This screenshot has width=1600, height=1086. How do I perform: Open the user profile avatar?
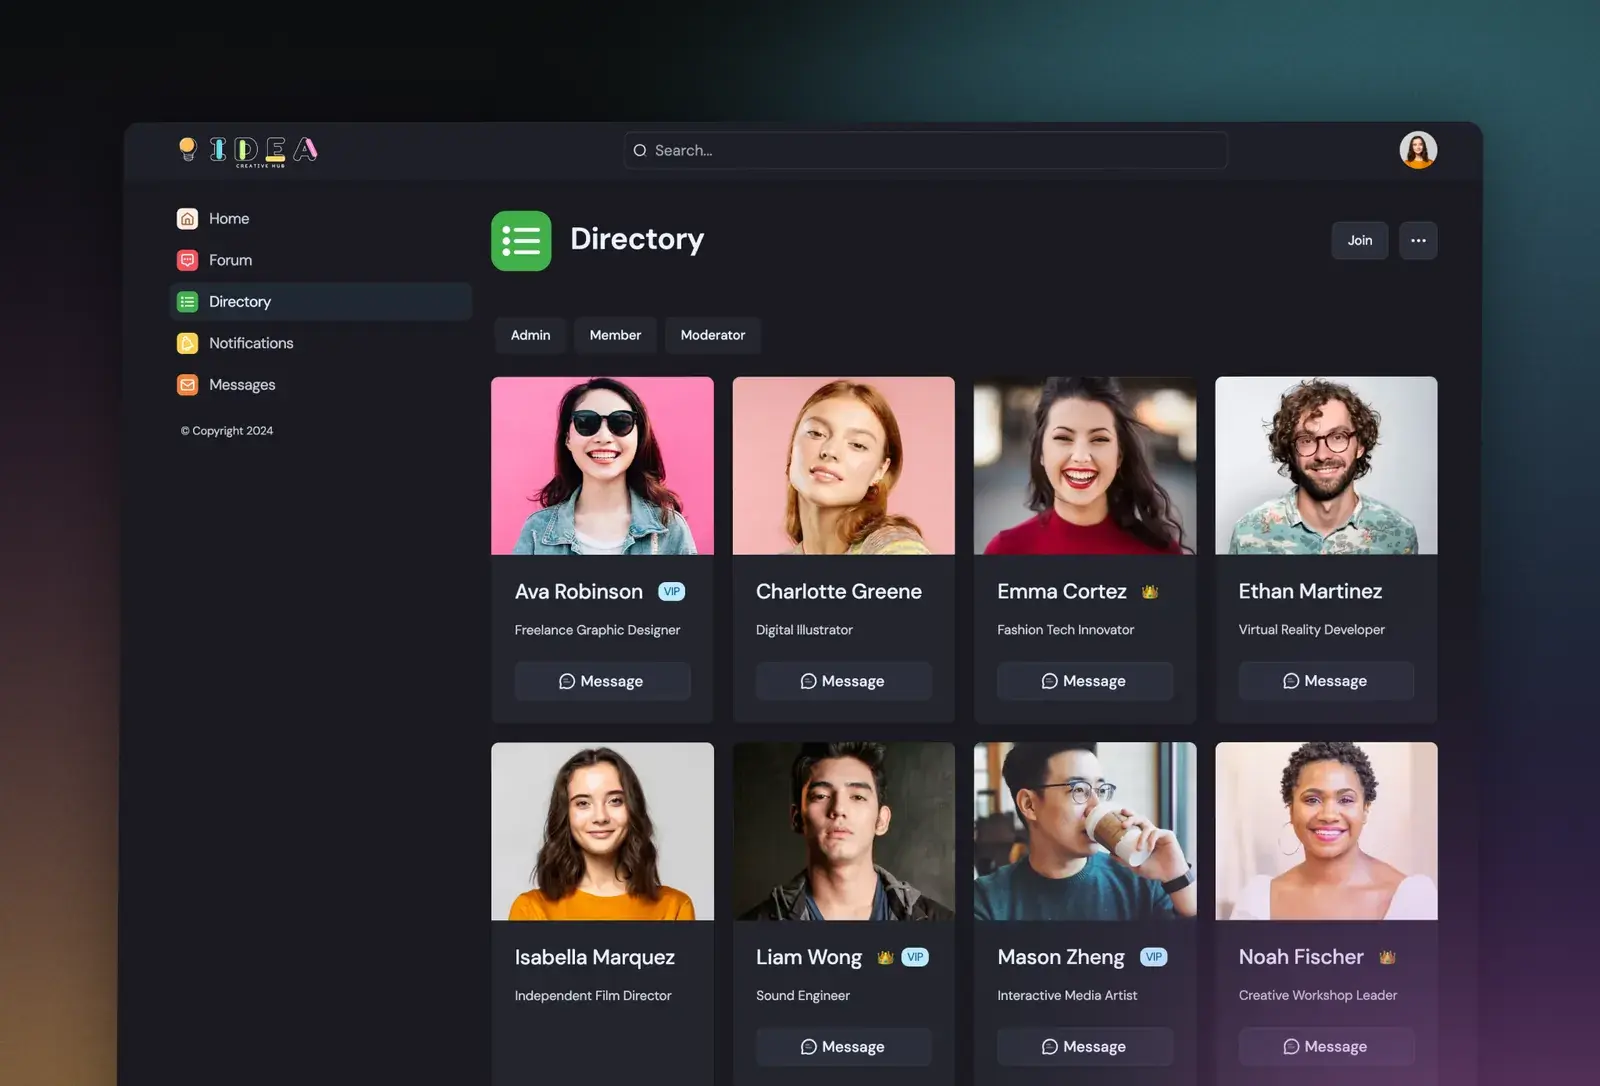(x=1418, y=150)
